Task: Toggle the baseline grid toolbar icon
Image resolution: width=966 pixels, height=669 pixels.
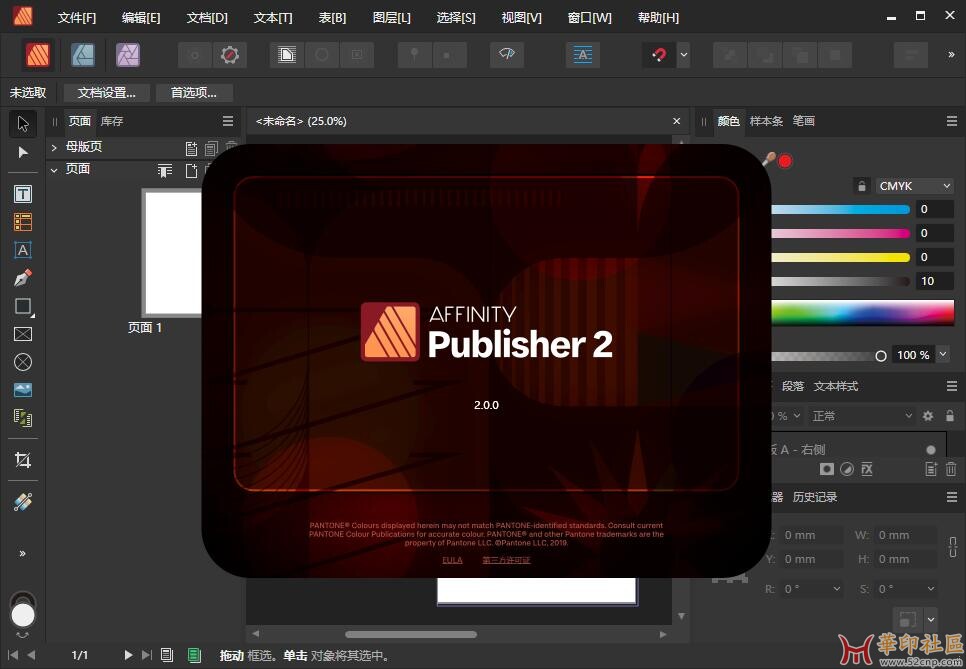Action: (583, 55)
